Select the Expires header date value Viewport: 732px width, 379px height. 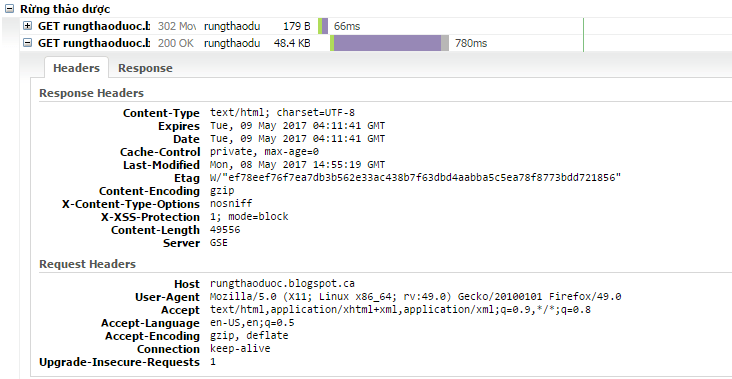pos(297,126)
